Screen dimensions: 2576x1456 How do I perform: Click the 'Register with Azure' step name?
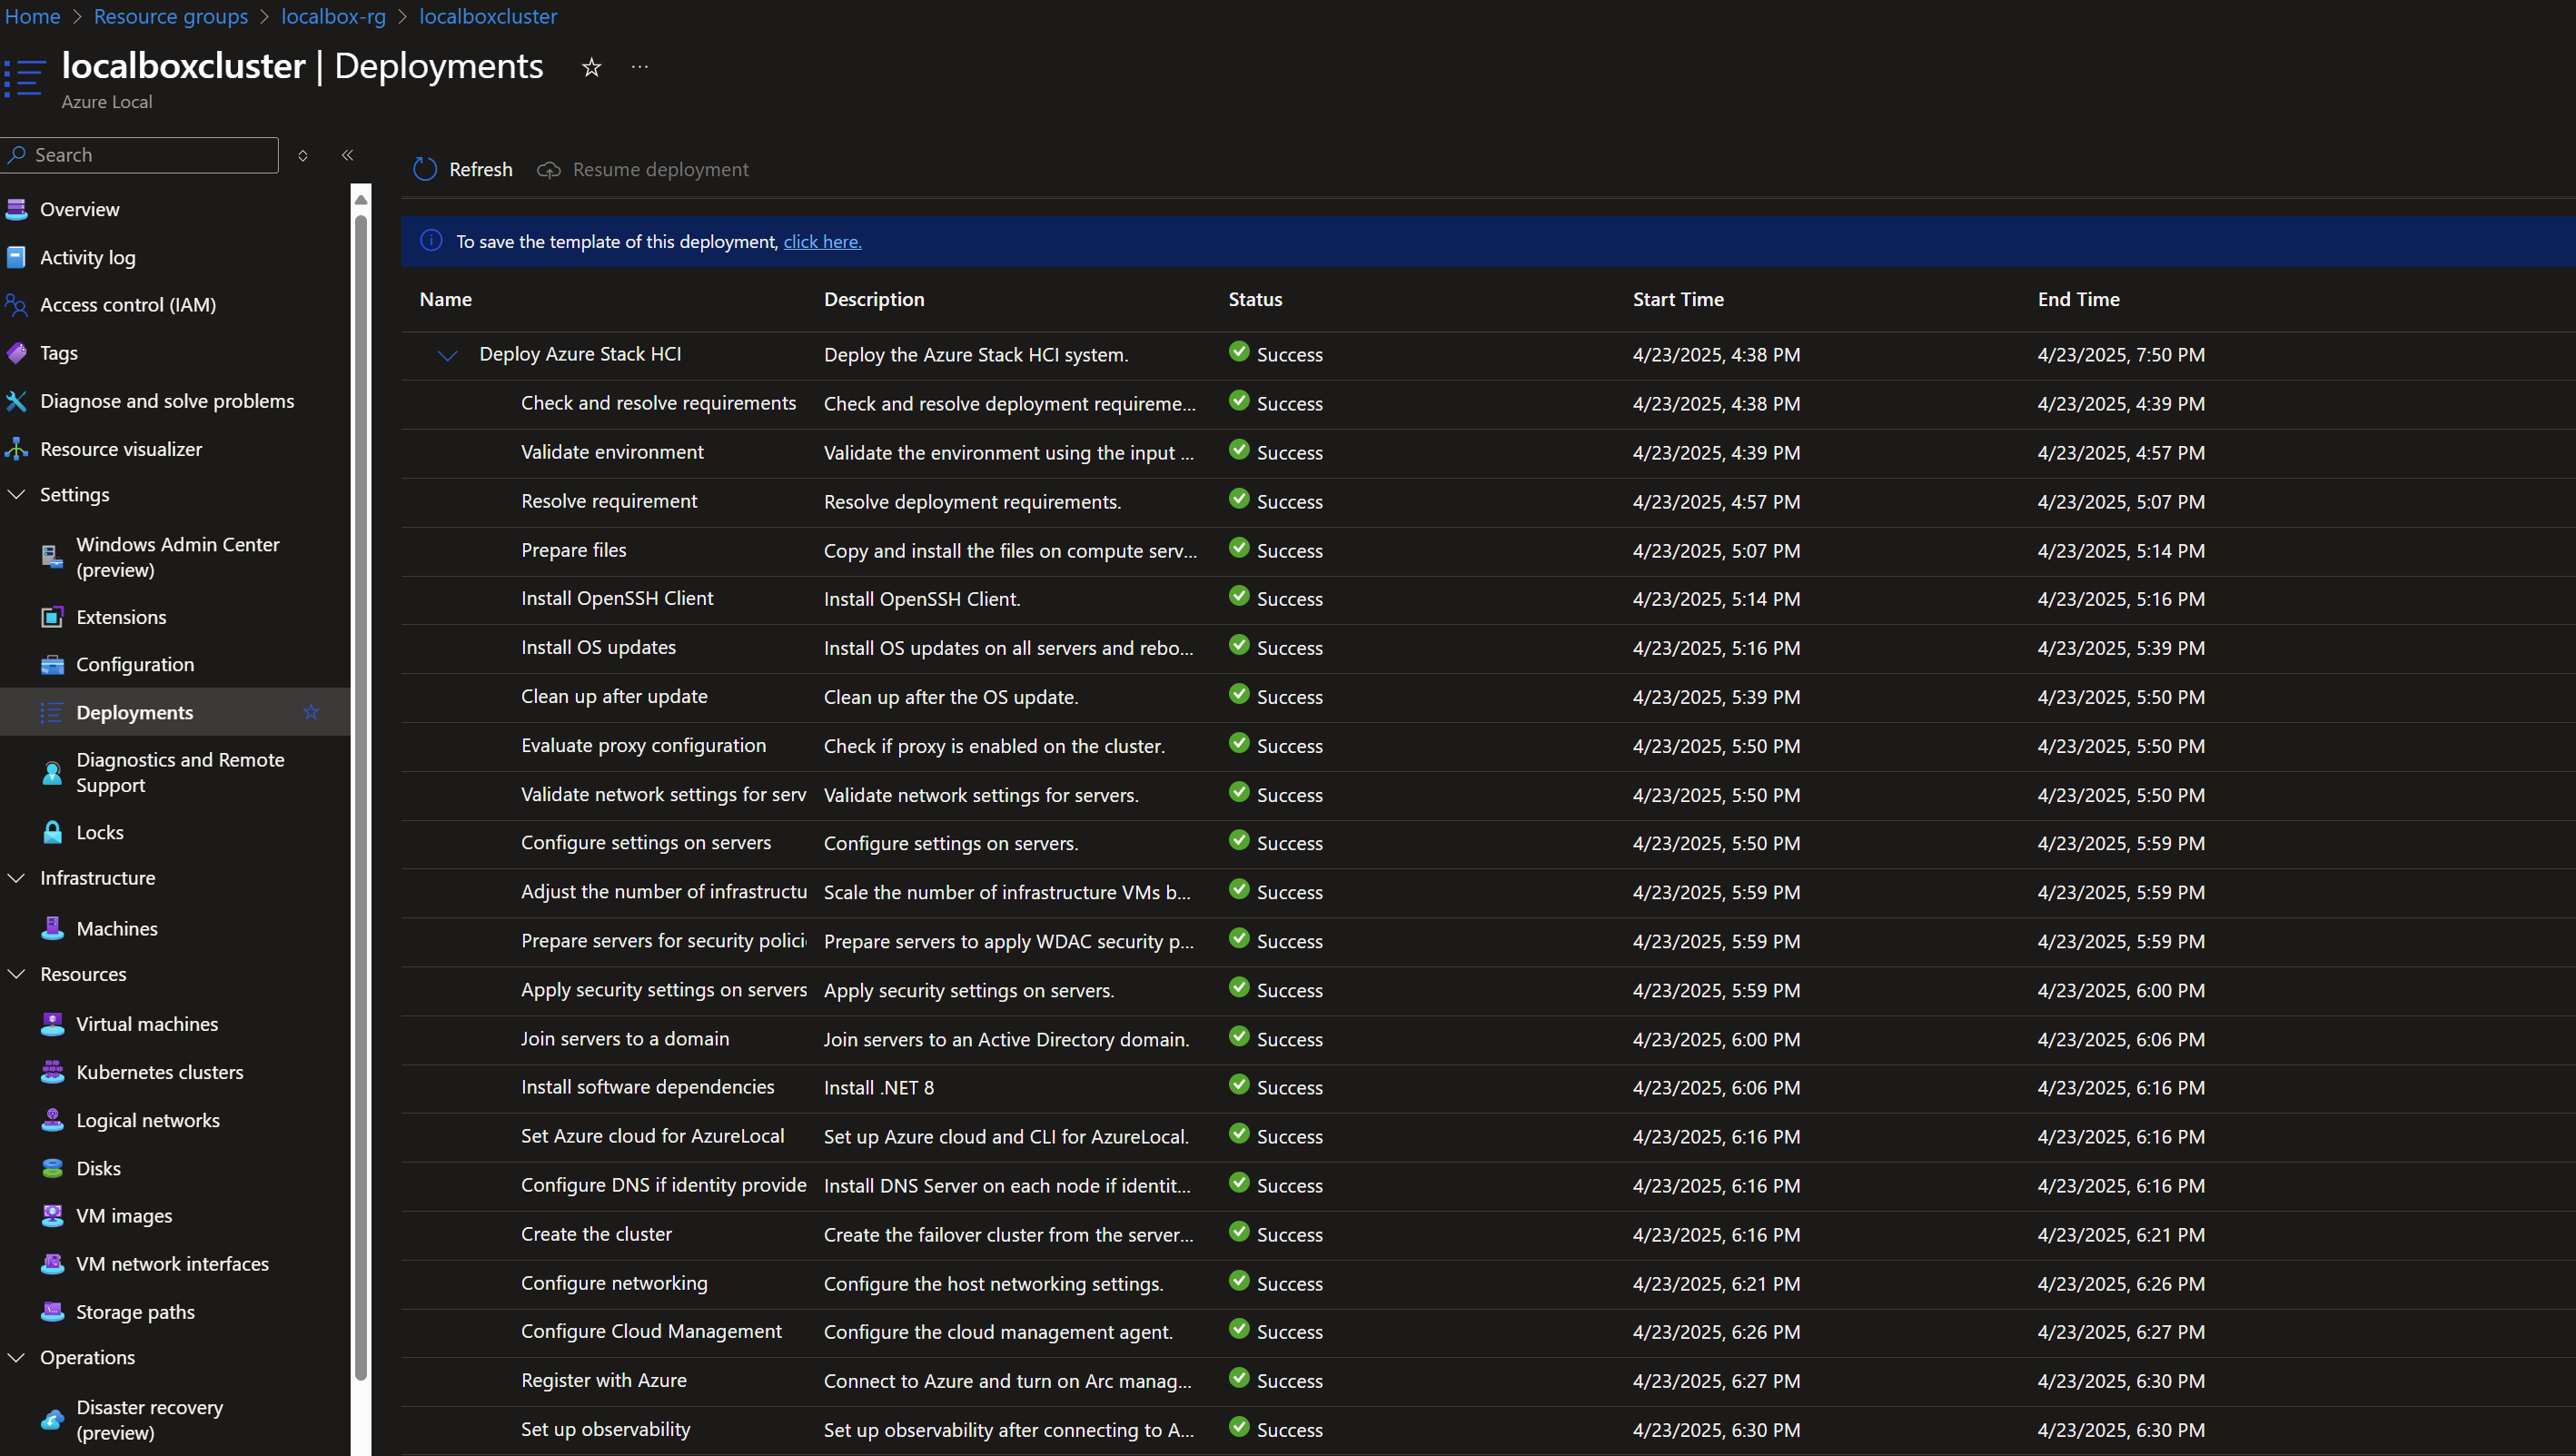[x=604, y=1380]
